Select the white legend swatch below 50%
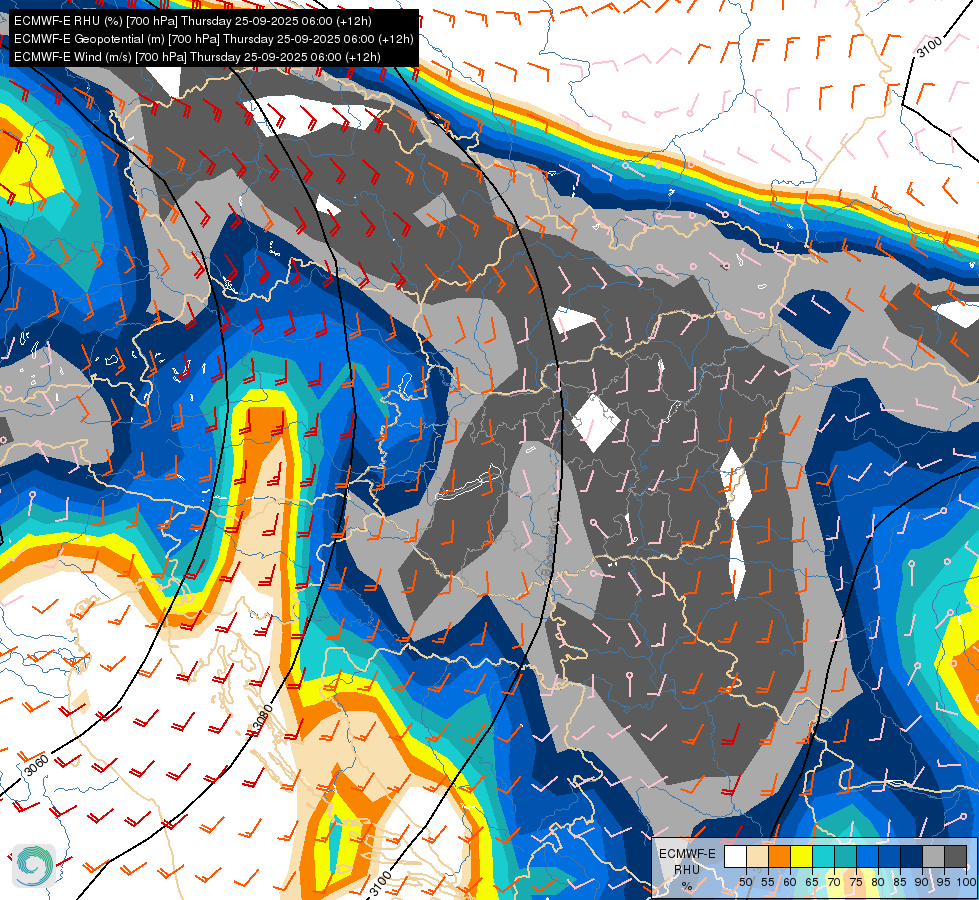Screen dimensions: 979x900 (x=735, y=856)
